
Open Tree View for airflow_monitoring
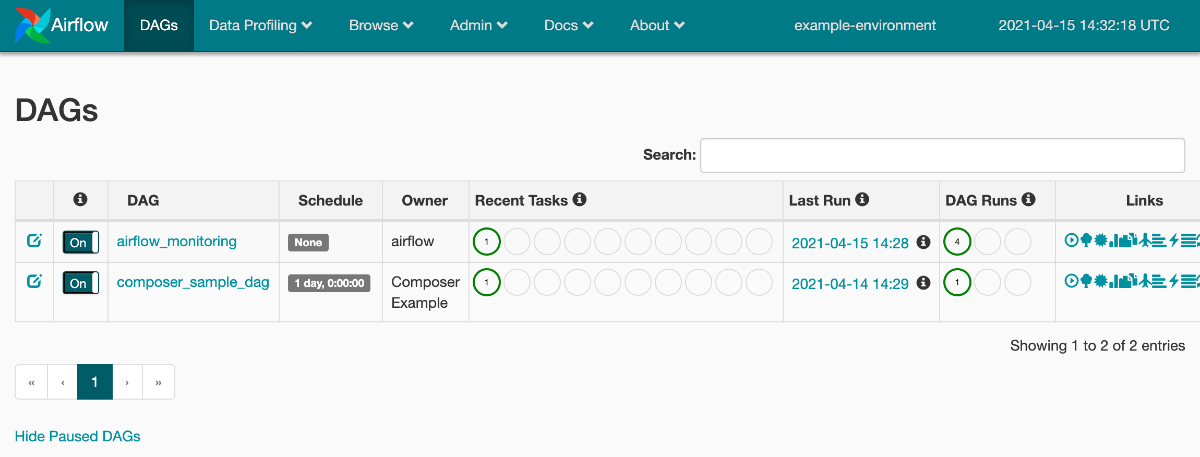[1086, 240]
